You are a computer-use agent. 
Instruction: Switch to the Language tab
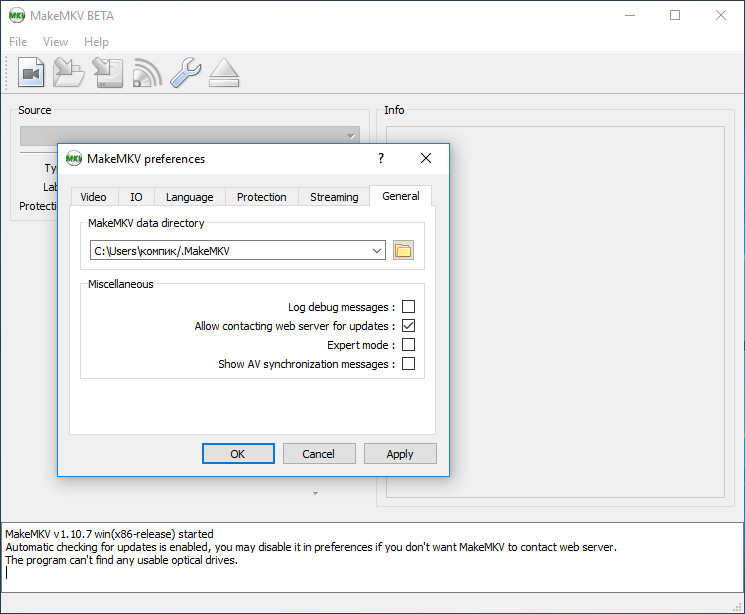190,197
